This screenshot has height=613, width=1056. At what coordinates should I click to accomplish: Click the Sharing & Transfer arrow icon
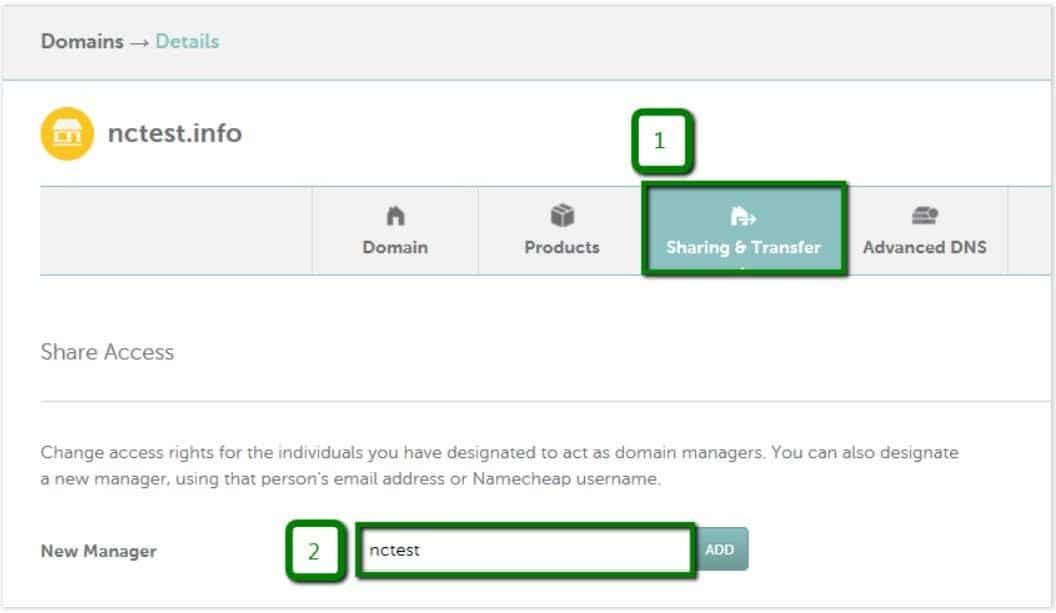pyautogui.click(x=743, y=216)
